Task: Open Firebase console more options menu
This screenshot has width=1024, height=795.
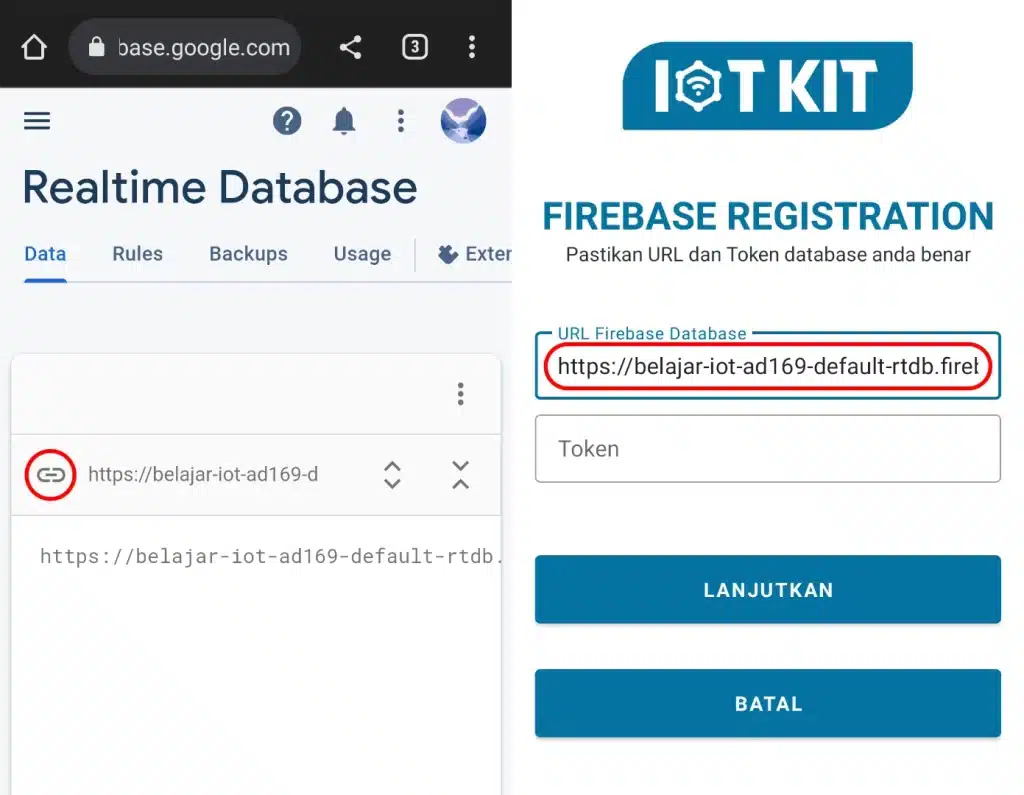Action: 401,121
